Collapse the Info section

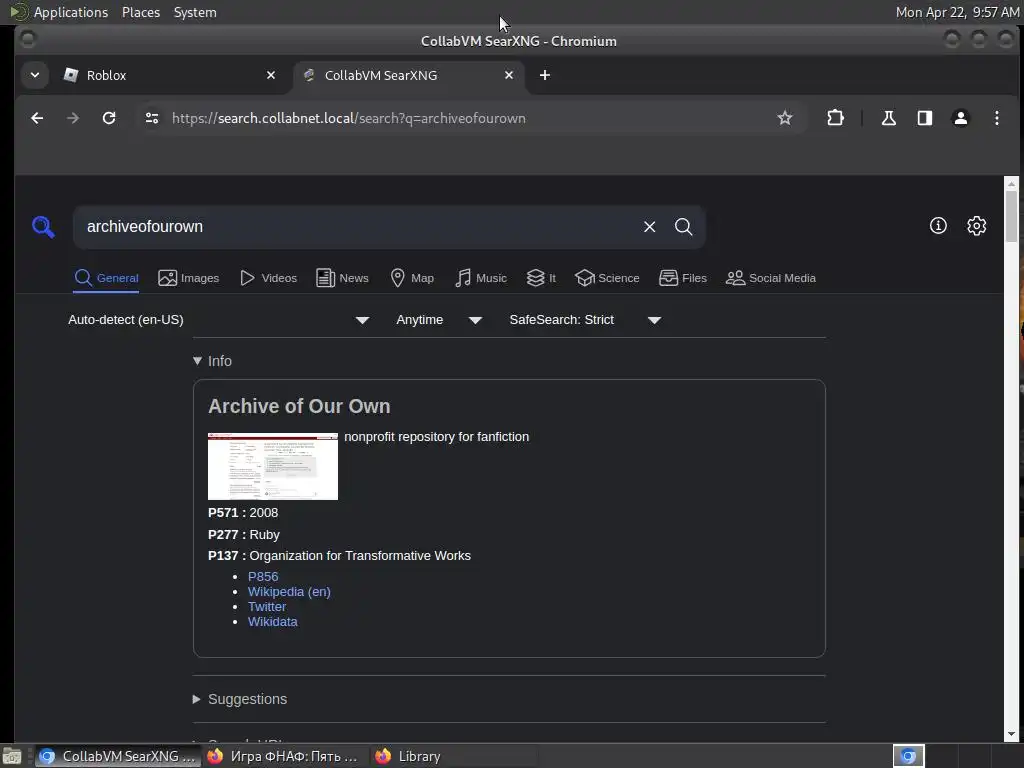tap(213, 361)
